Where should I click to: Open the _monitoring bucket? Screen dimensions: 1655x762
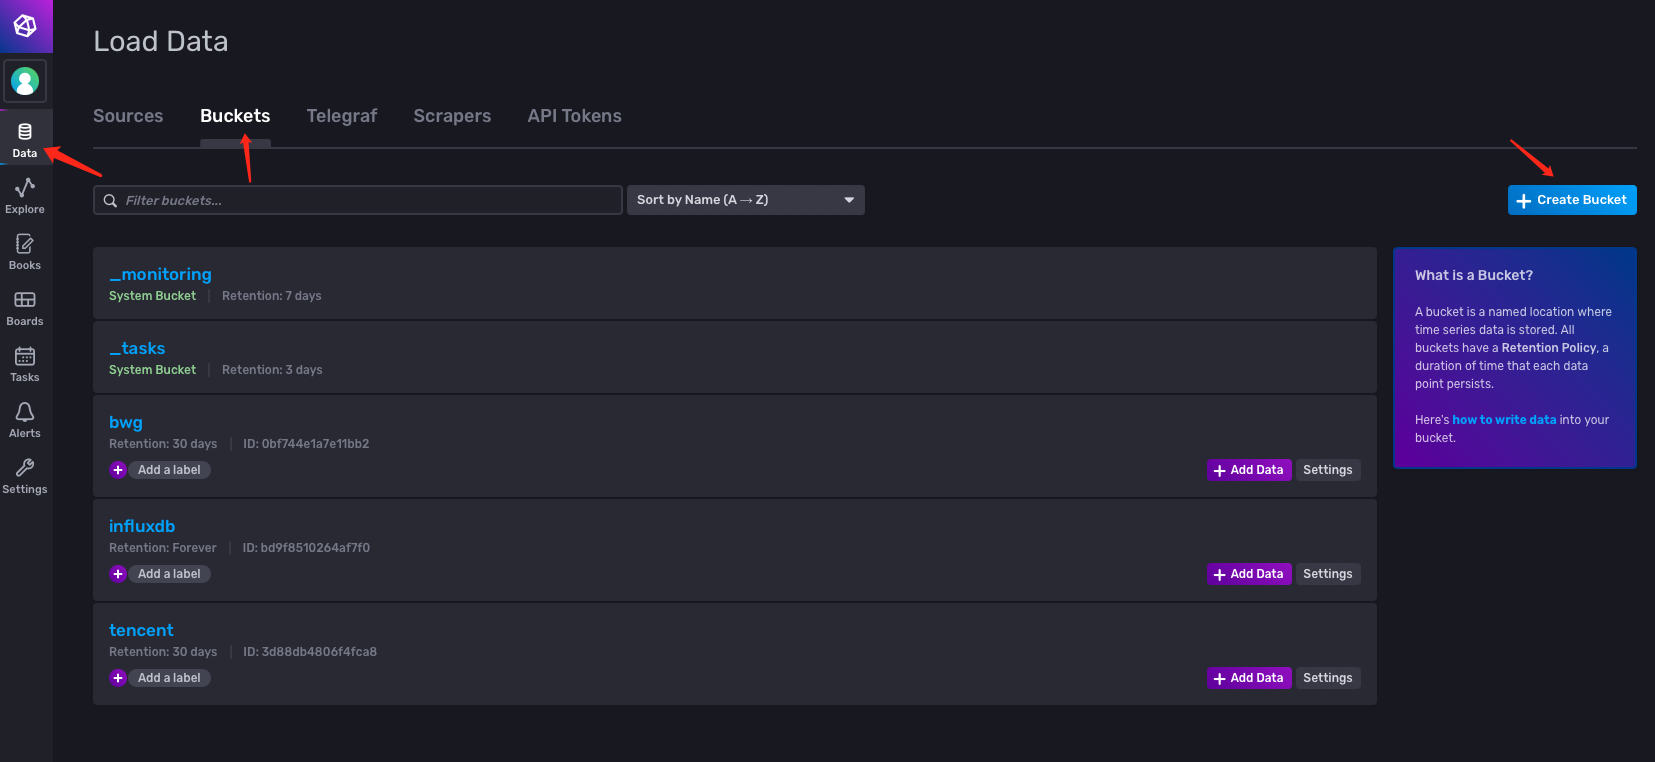point(160,274)
